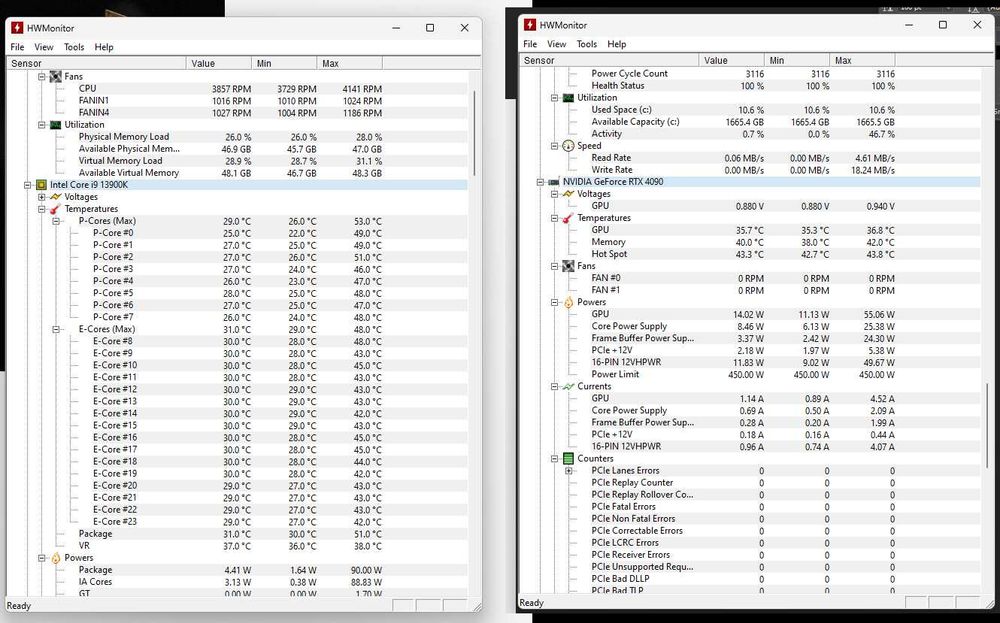Select the Package temperature row reading 31.0 °C
This screenshot has height=623, width=1000.
coord(237,534)
